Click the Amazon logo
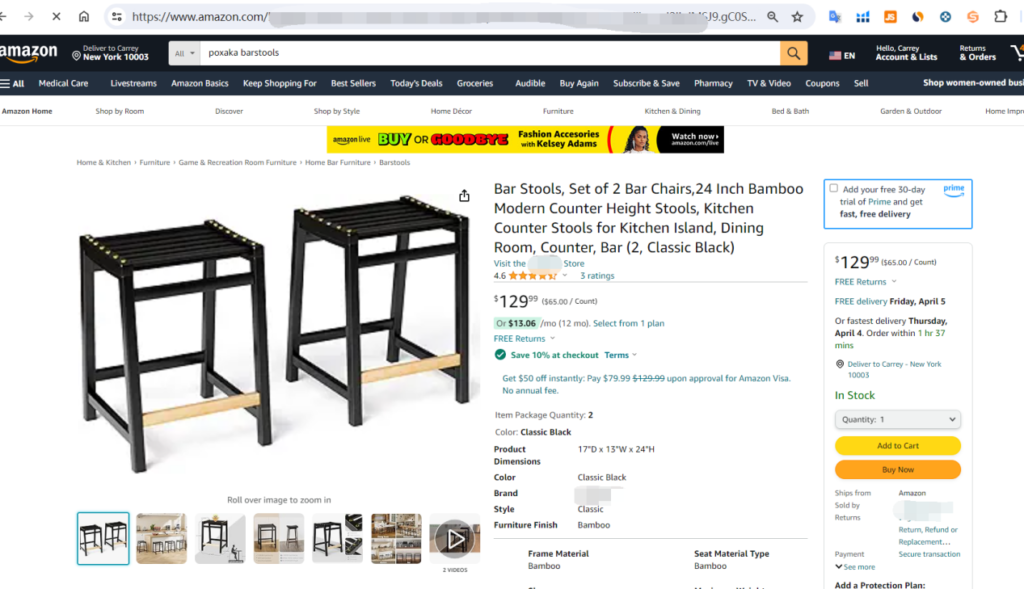The width and height of the screenshot is (1024, 589). point(29,54)
